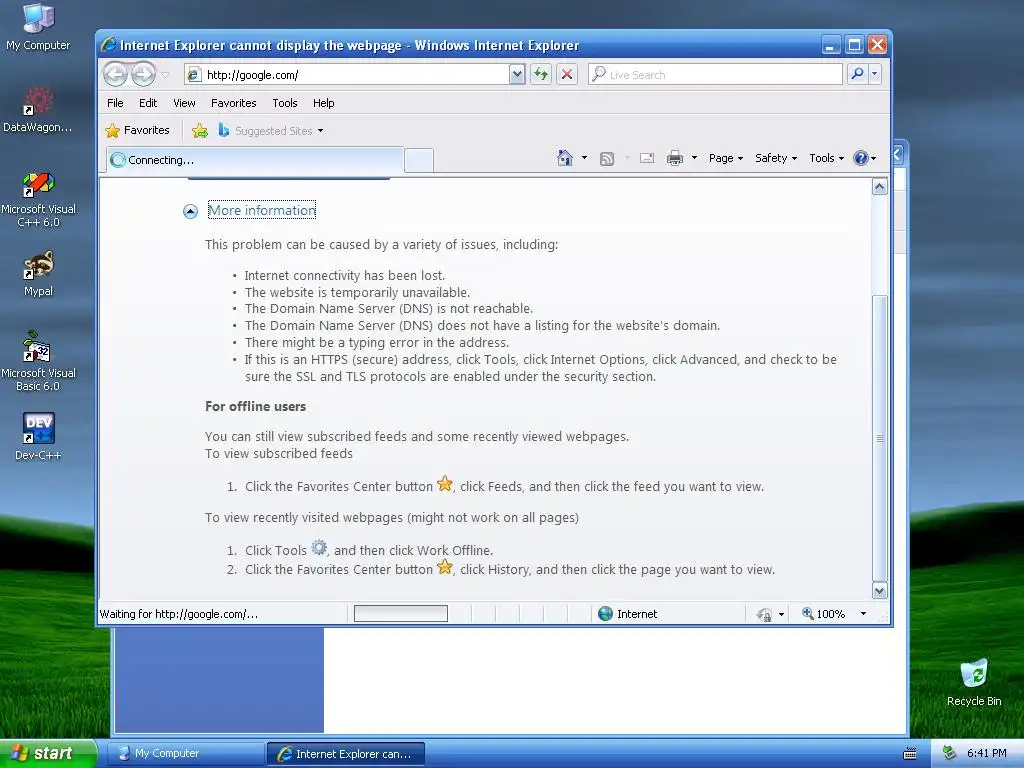Open a new blank tab
Image resolution: width=1024 pixels, height=768 pixels.
point(419,160)
